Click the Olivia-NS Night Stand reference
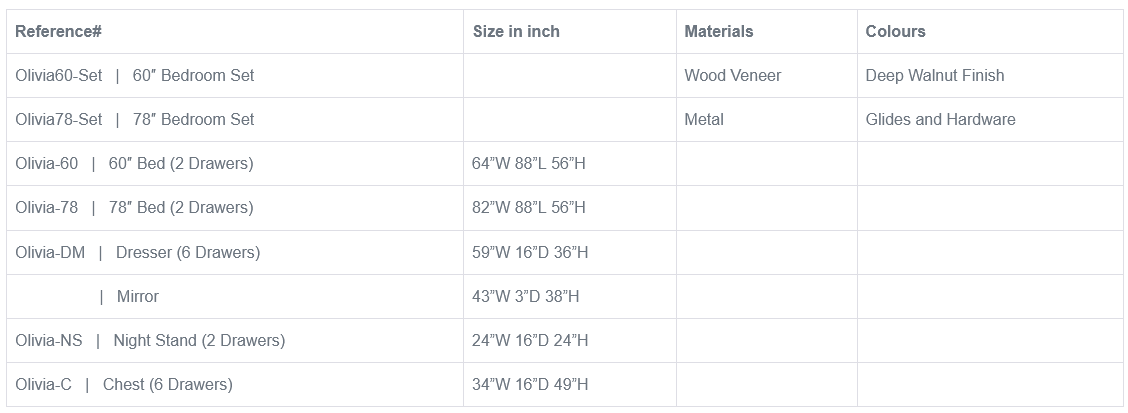This screenshot has width=1128, height=413. pyautogui.click(x=150, y=341)
